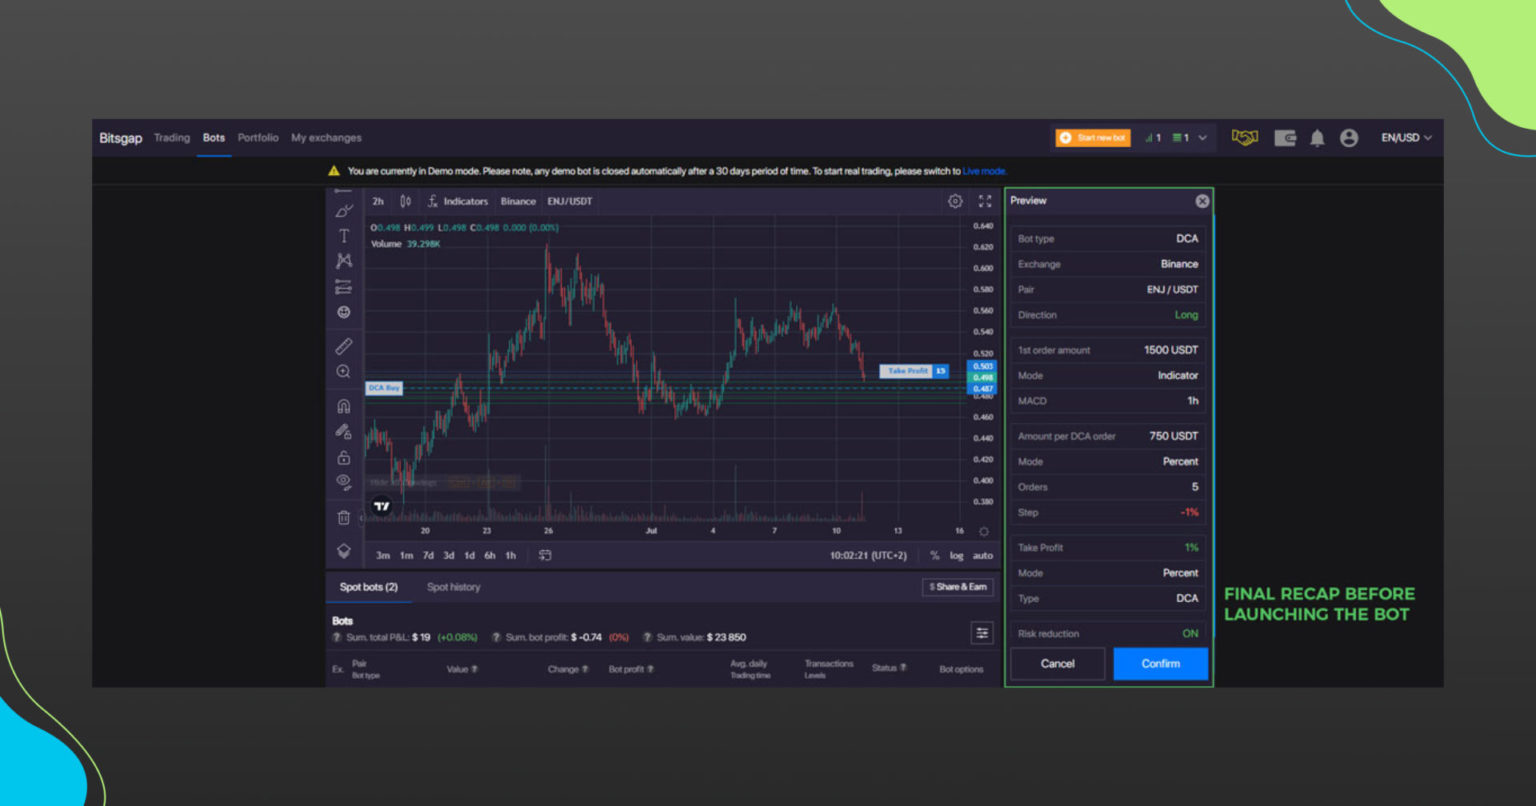
Task: Select the Brush drawing tool
Action: click(343, 211)
